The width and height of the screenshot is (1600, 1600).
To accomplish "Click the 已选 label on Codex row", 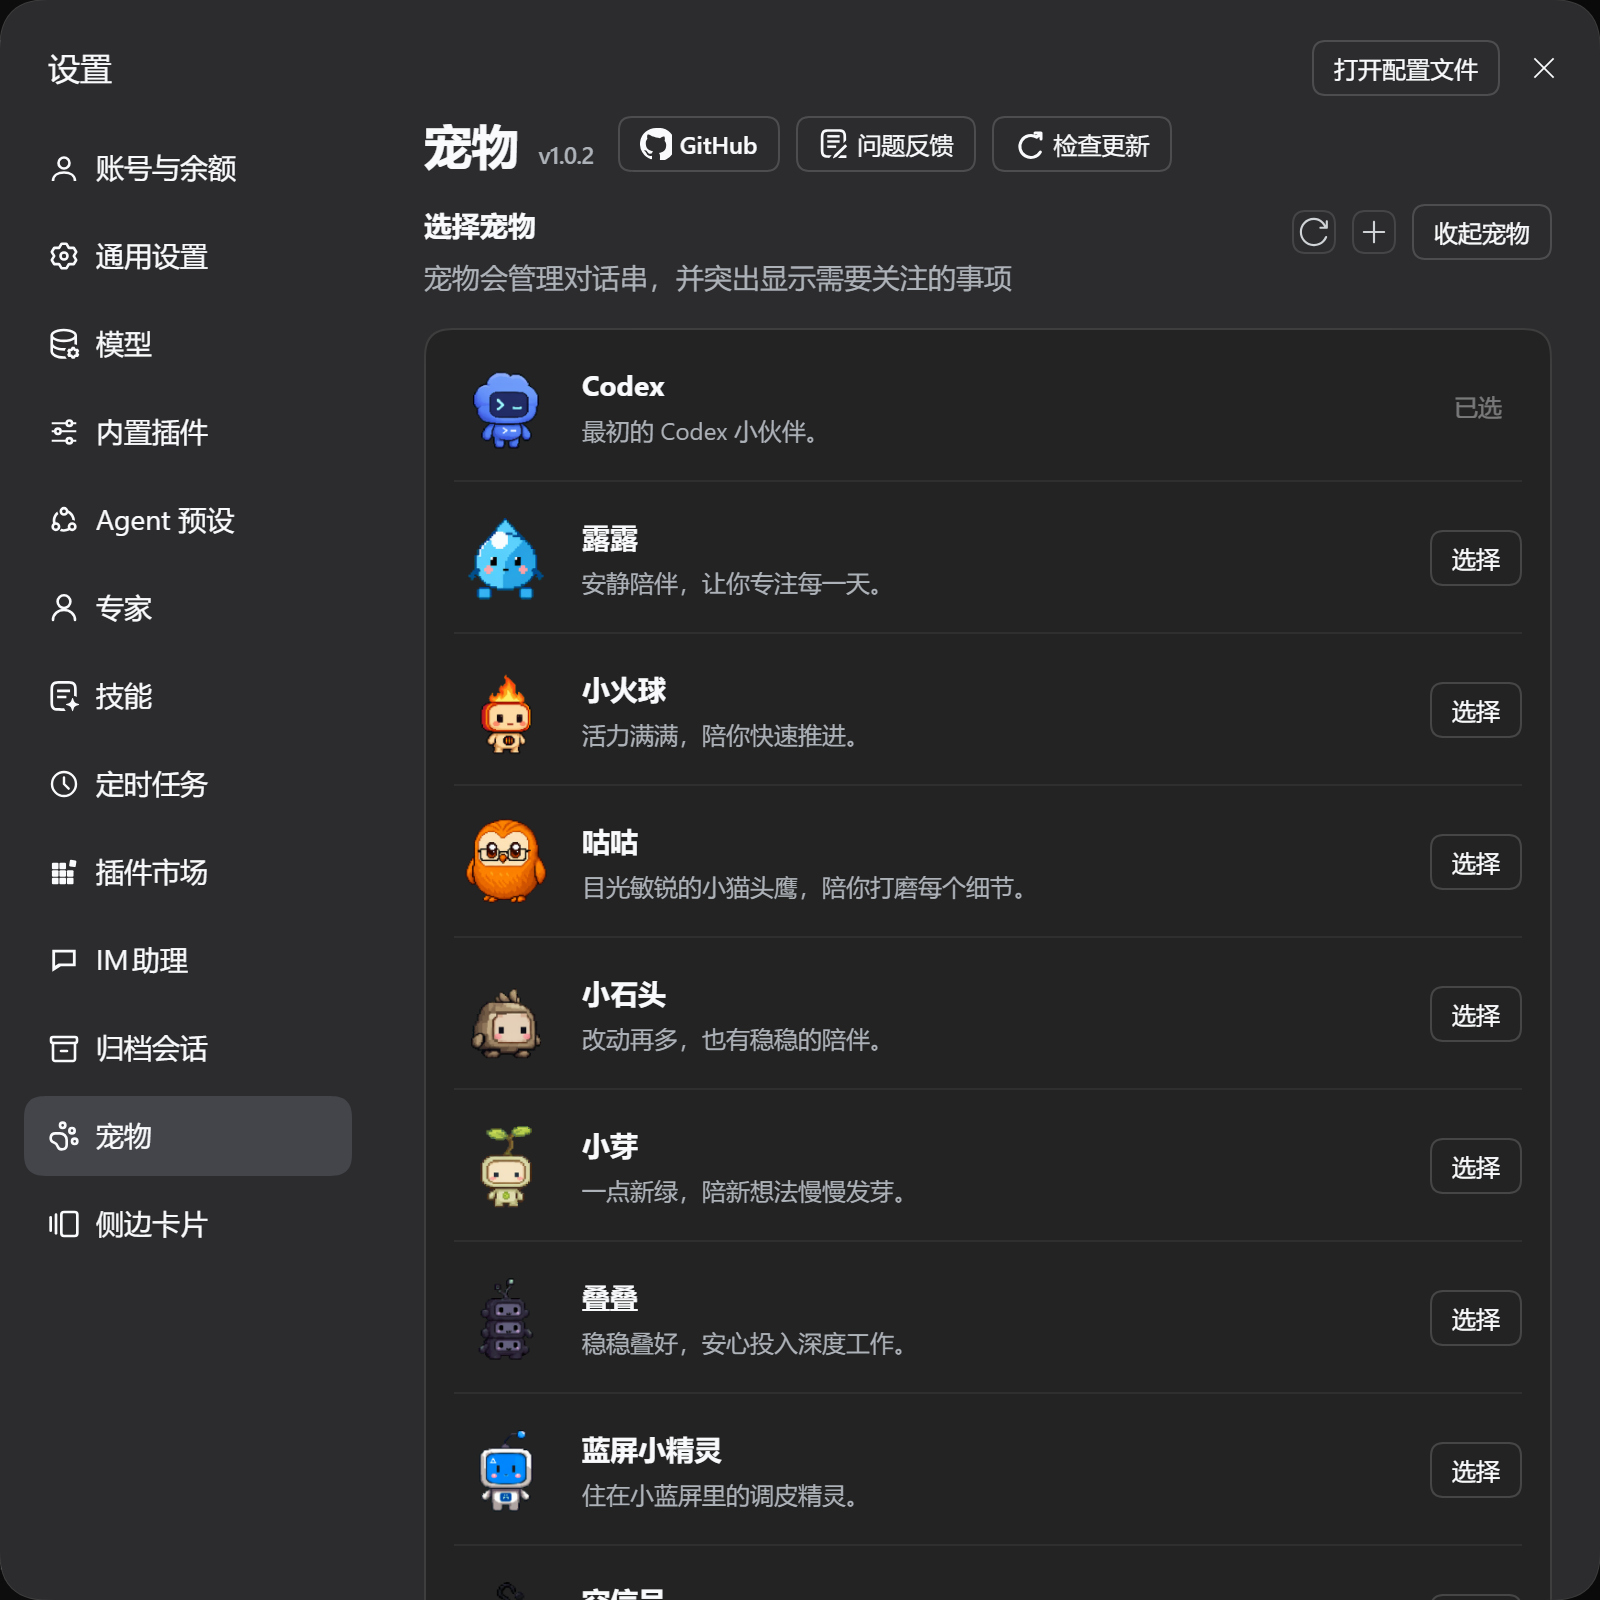I will click(1477, 408).
